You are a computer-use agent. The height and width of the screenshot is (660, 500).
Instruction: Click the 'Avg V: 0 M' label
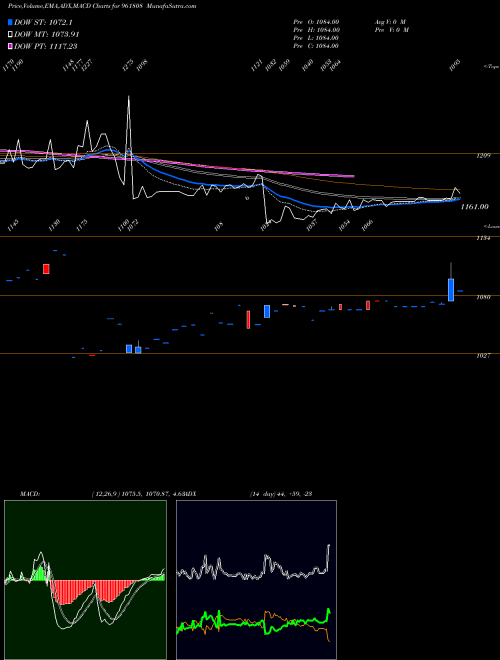point(390,21)
